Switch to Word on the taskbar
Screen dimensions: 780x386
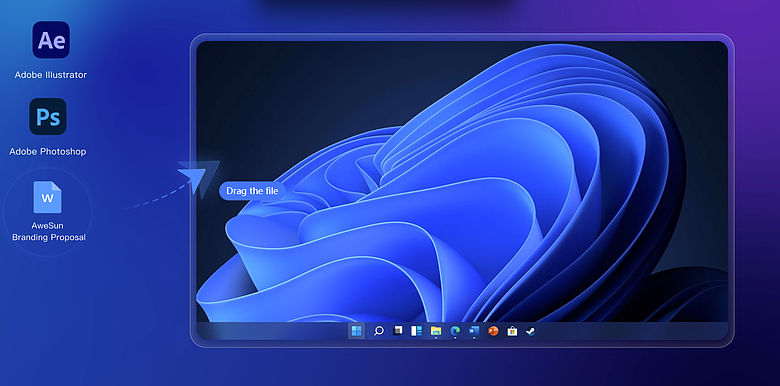[x=474, y=331]
